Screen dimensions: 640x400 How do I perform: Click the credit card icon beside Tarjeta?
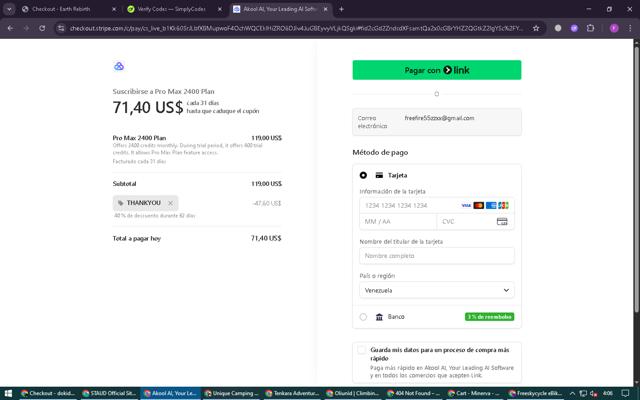click(x=379, y=175)
